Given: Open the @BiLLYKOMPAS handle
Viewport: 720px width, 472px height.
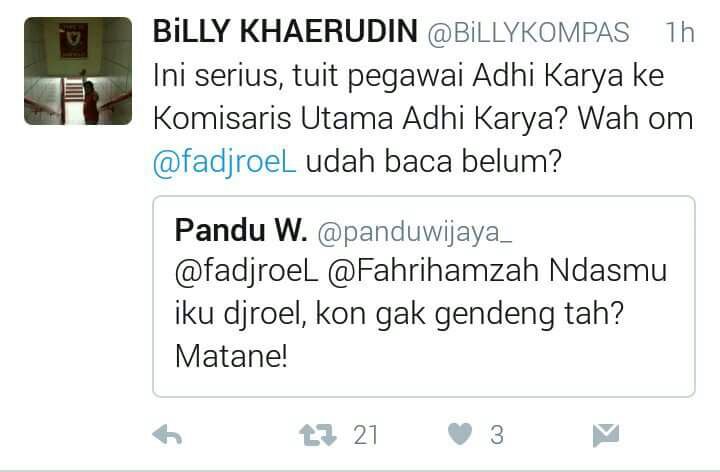Looking at the screenshot, I should [x=529, y=33].
